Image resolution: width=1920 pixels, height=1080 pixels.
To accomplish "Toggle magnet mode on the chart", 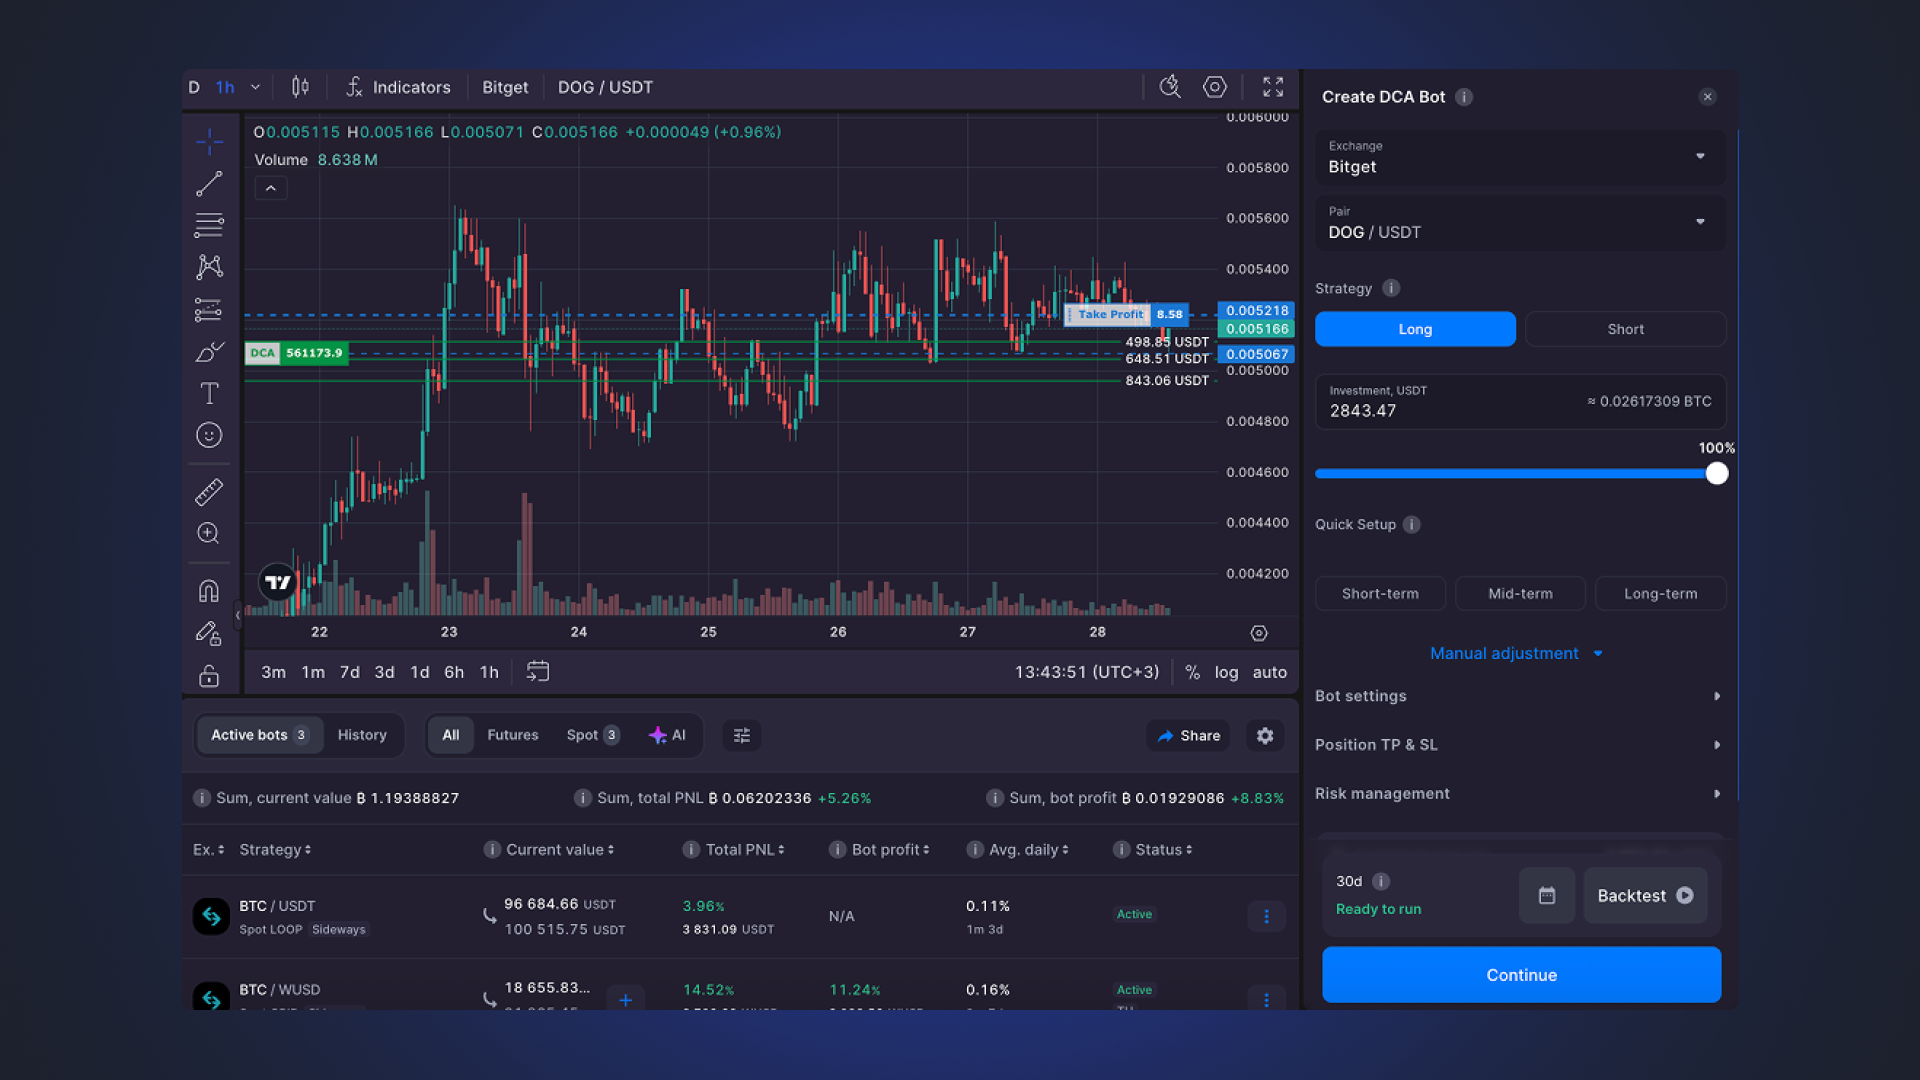I will pos(209,590).
